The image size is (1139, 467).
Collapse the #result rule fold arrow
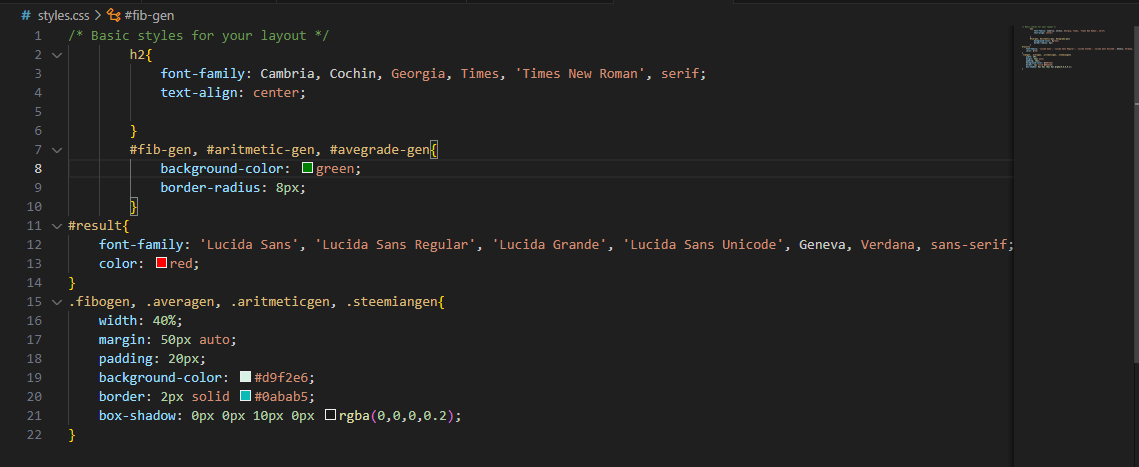[x=57, y=226]
